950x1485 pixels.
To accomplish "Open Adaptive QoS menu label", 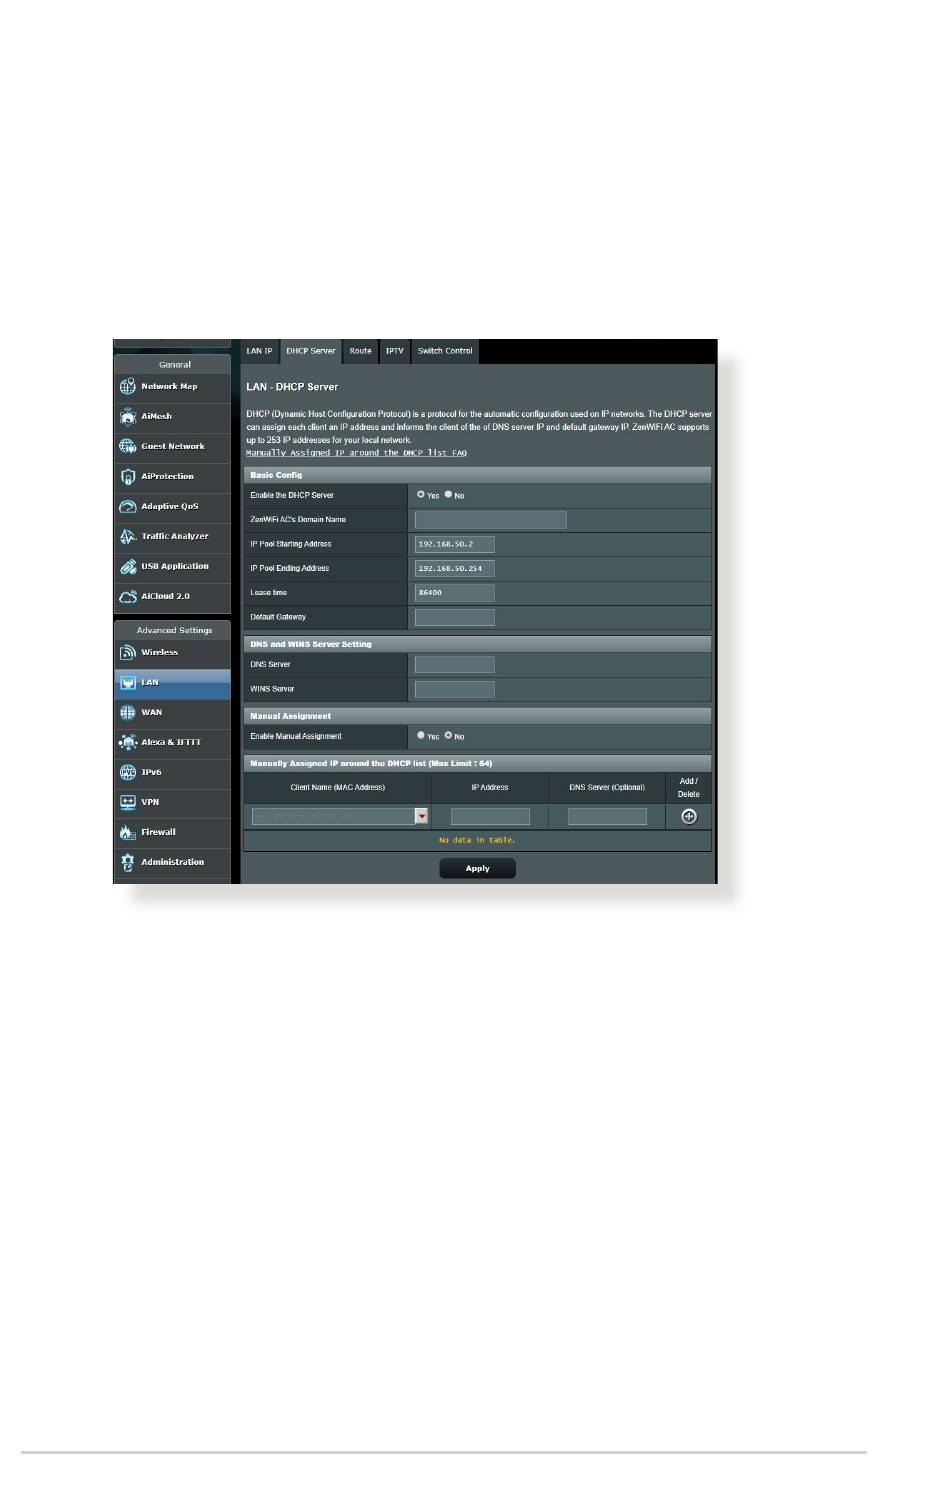I will click(x=170, y=506).
